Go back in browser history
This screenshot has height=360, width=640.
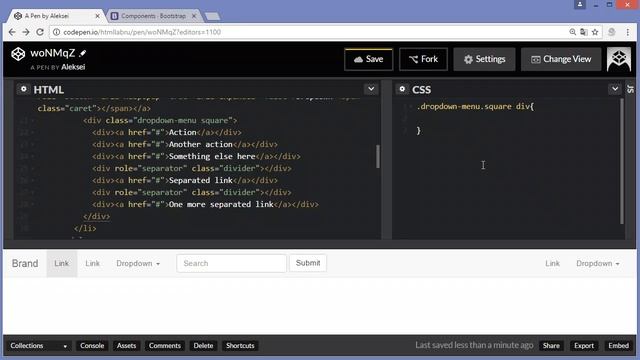coord(12,32)
